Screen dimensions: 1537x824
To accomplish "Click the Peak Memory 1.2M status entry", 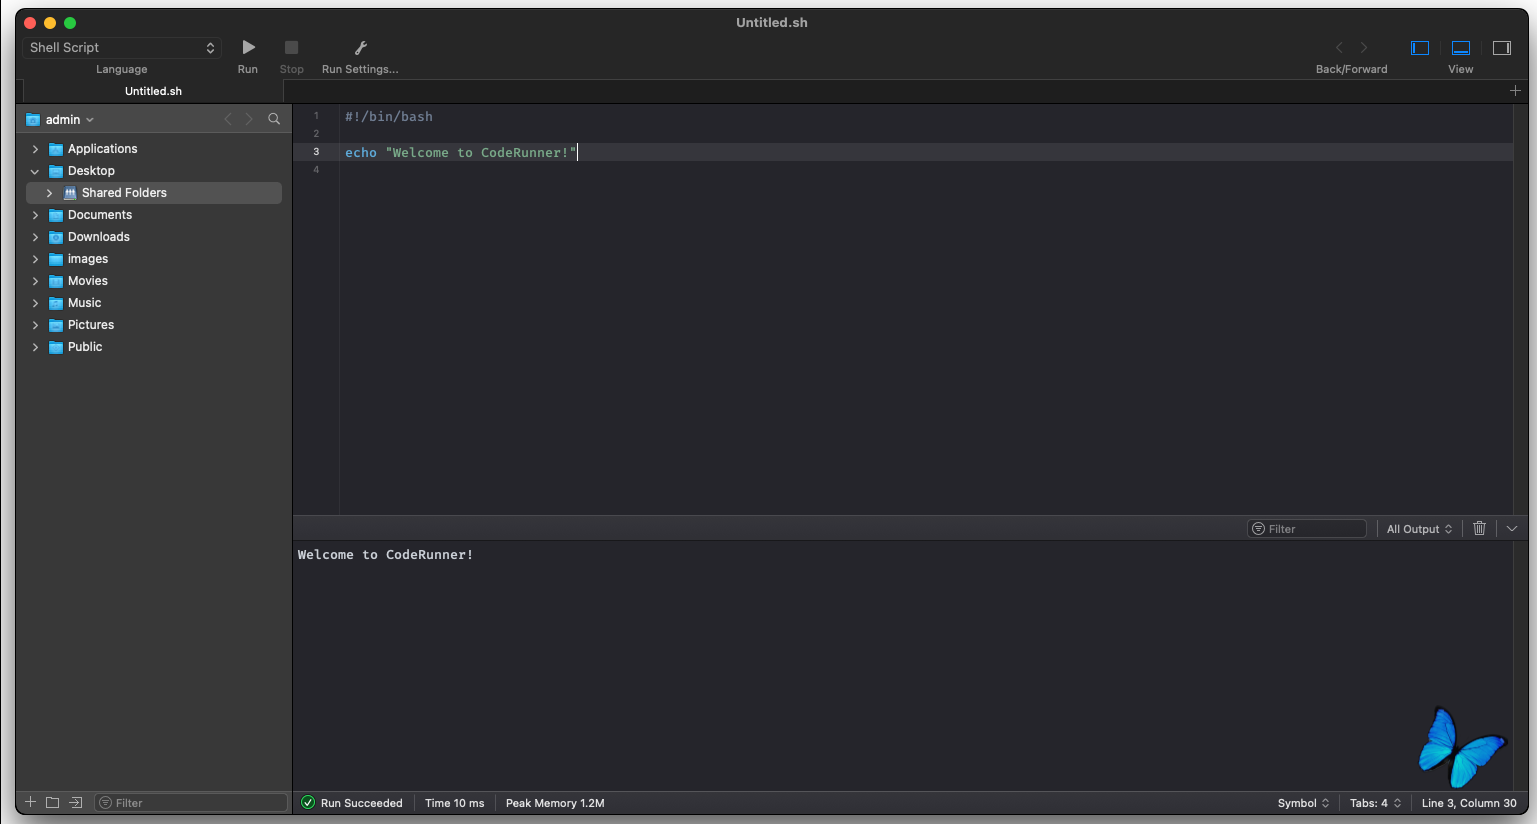I will (555, 803).
